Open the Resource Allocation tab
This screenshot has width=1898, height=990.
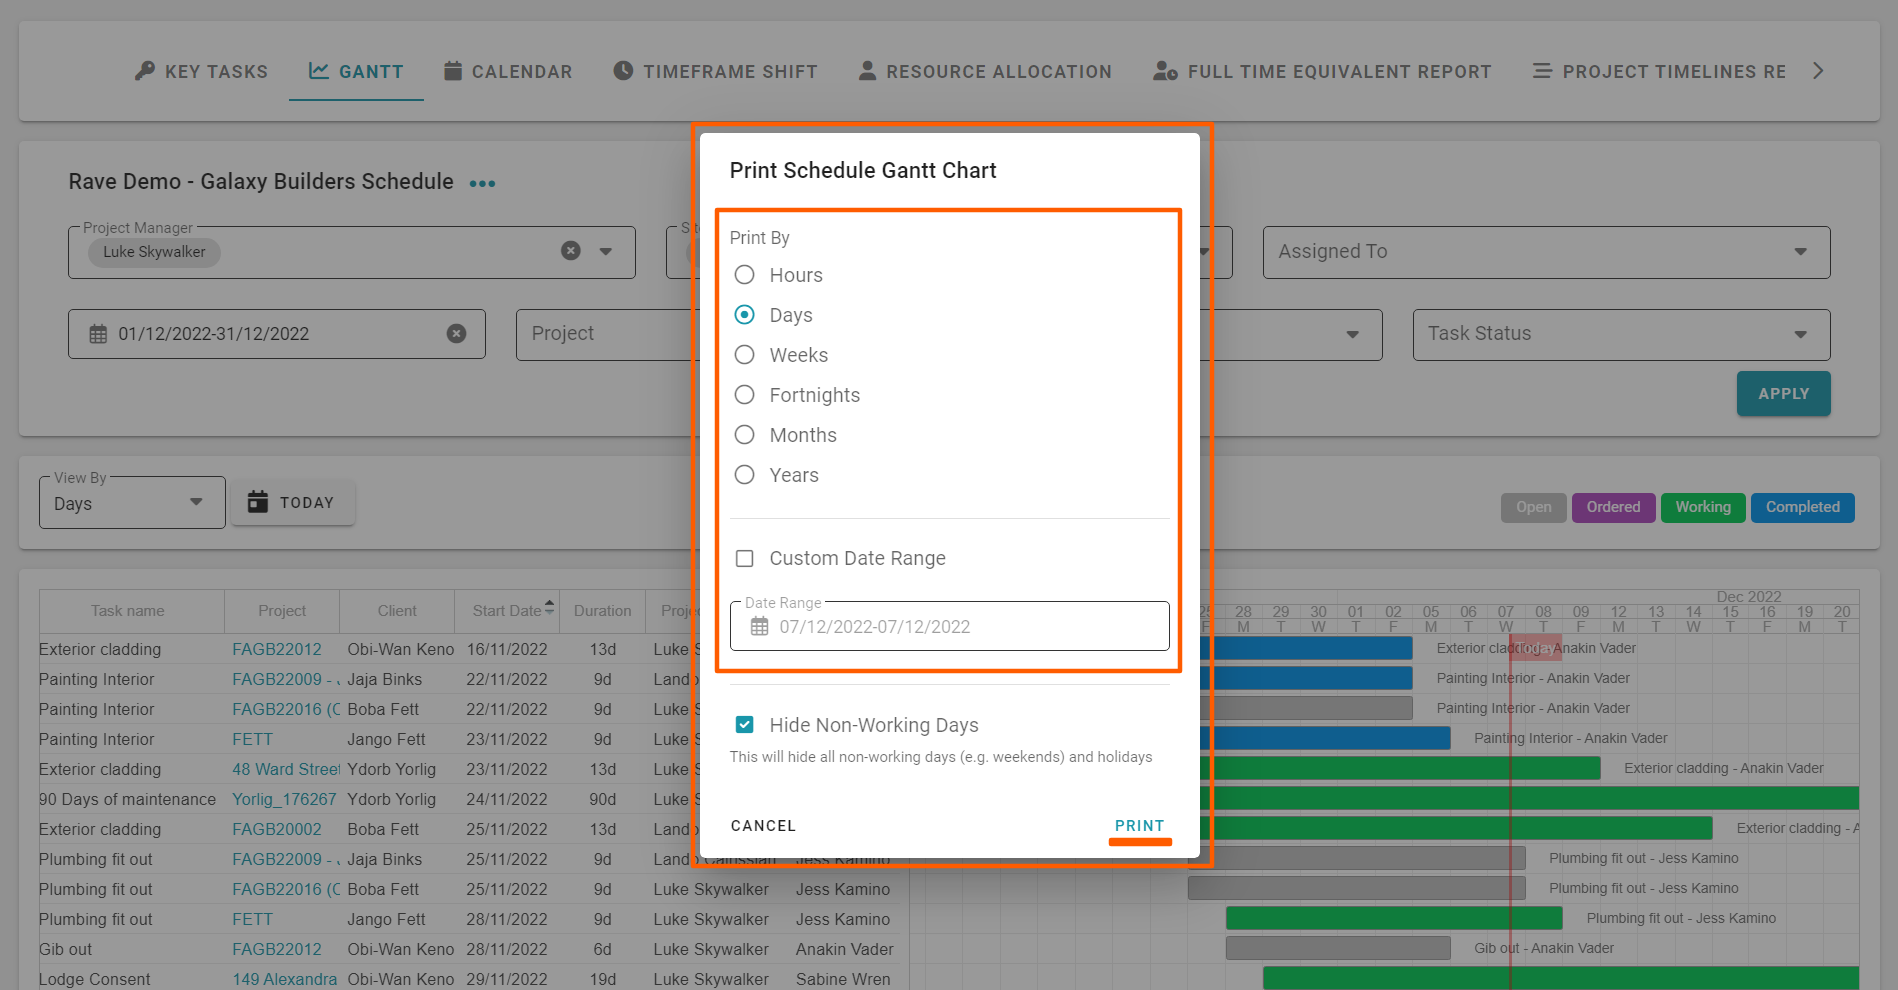click(985, 72)
